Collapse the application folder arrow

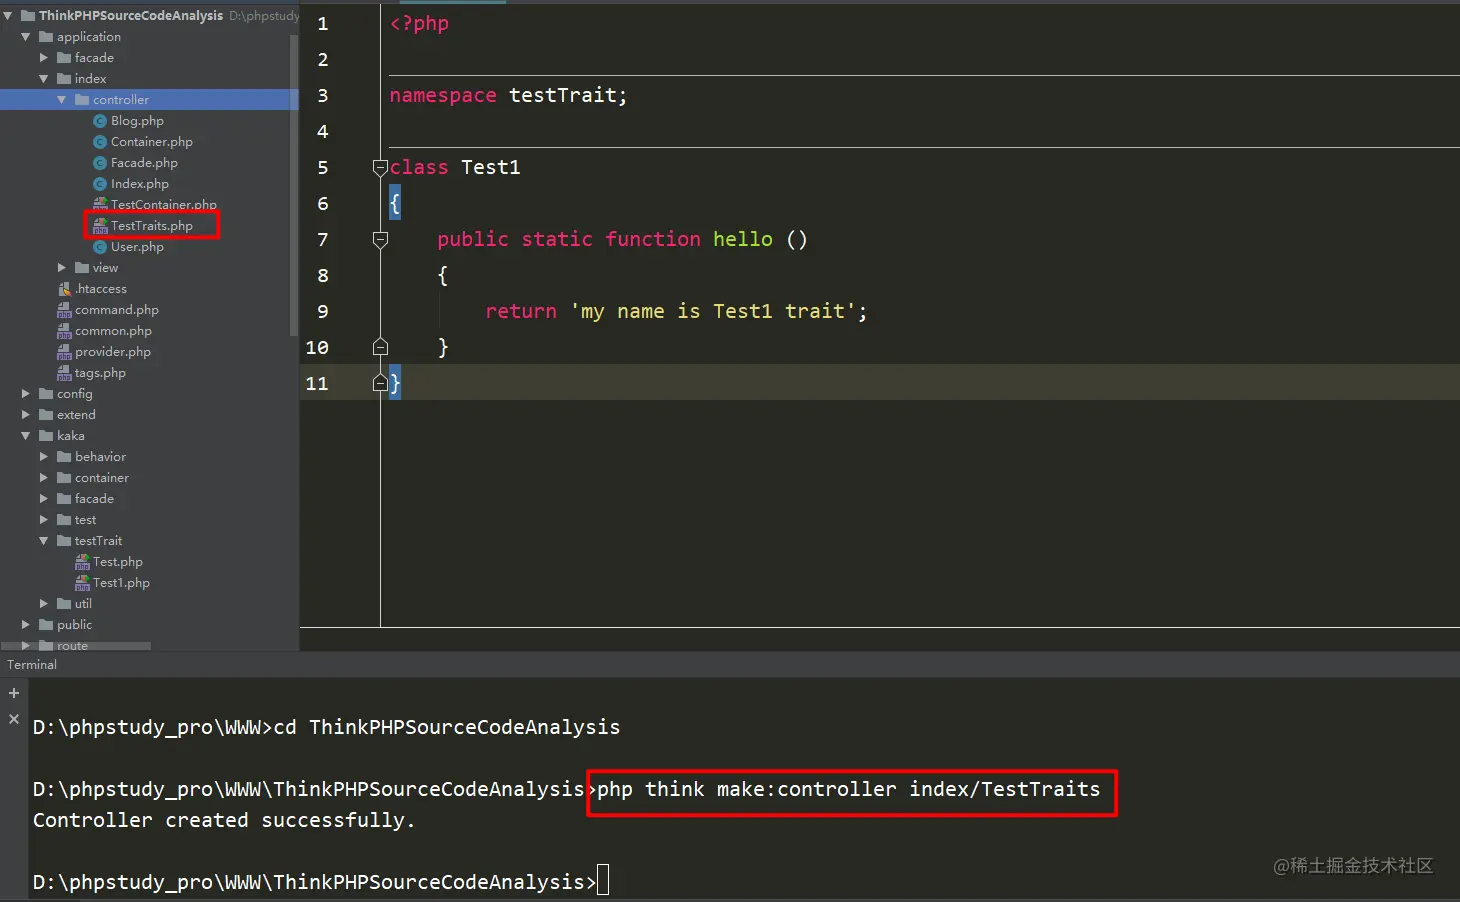[x=26, y=37]
